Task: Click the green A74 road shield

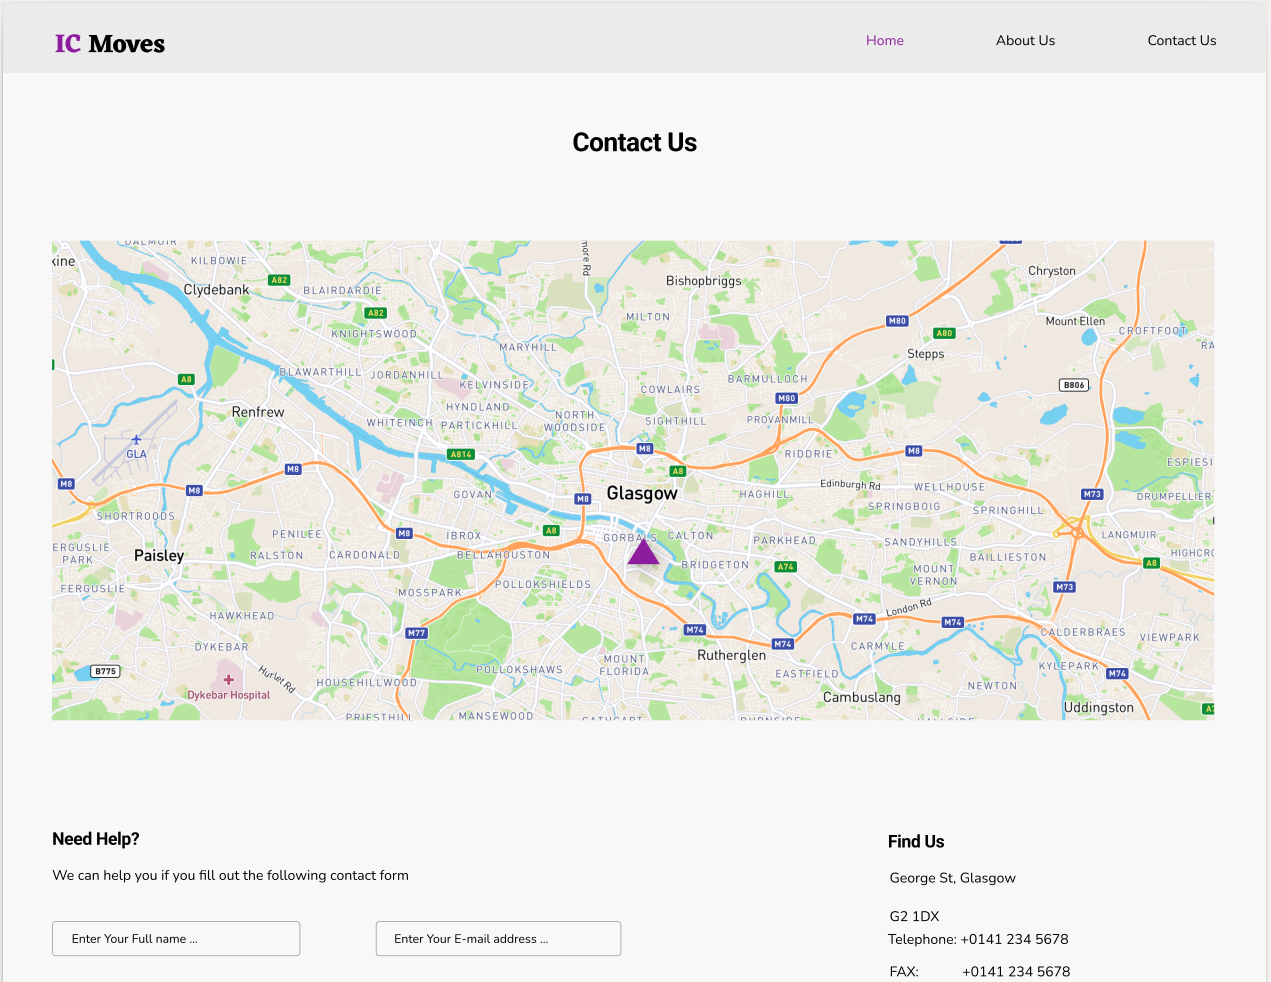Action: [785, 567]
